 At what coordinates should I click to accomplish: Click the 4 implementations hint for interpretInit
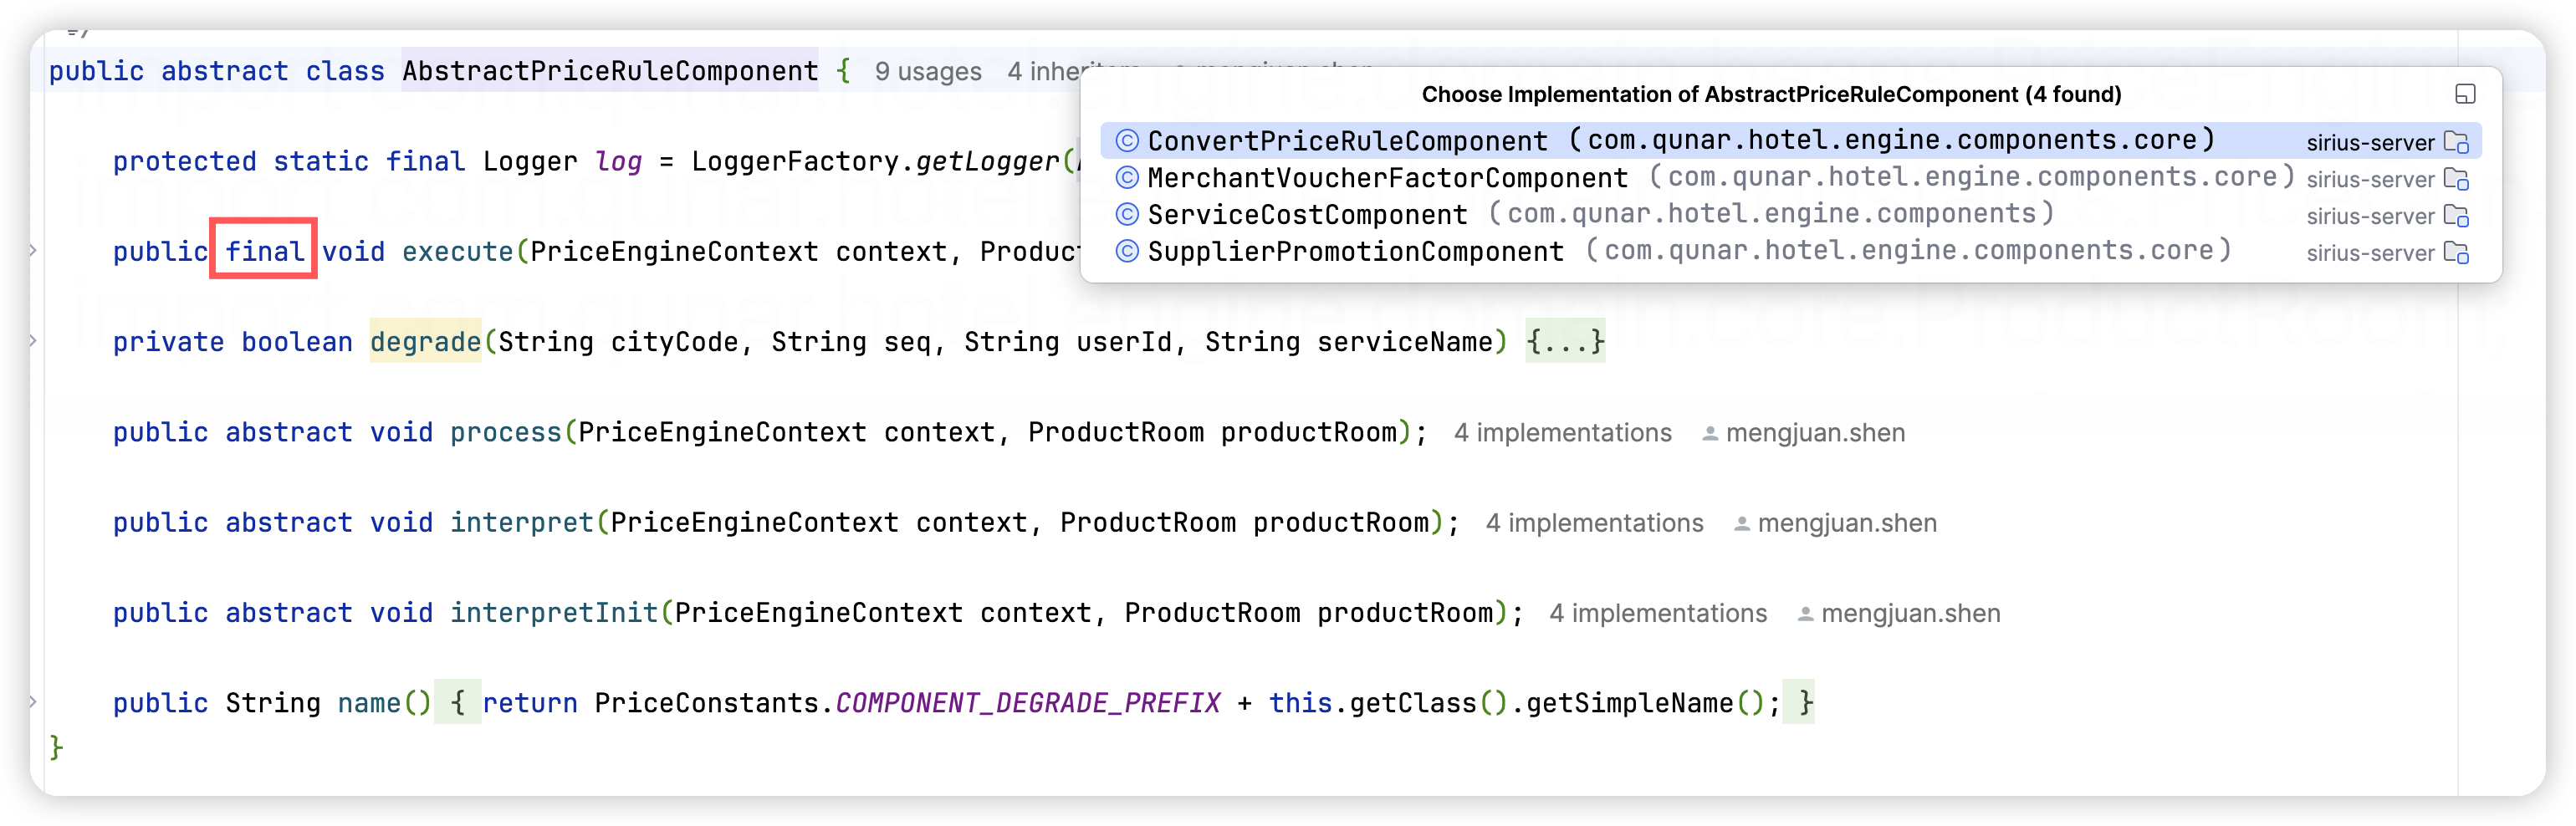[1657, 613]
